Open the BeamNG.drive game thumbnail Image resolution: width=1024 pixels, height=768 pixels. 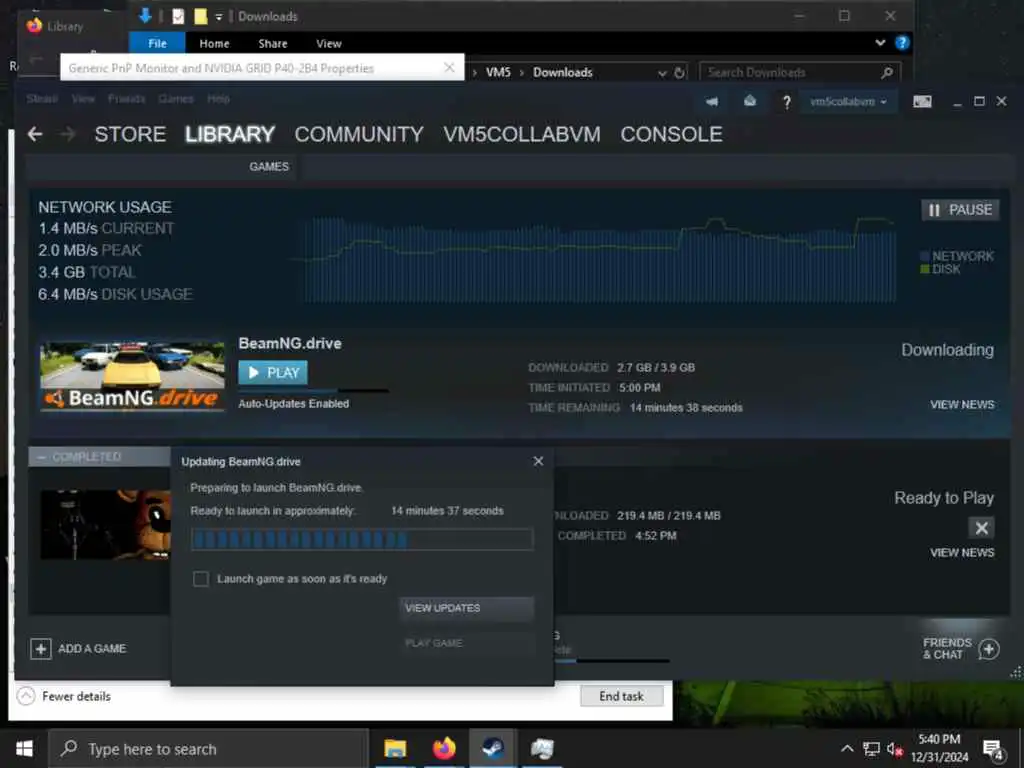pos(133,376)
